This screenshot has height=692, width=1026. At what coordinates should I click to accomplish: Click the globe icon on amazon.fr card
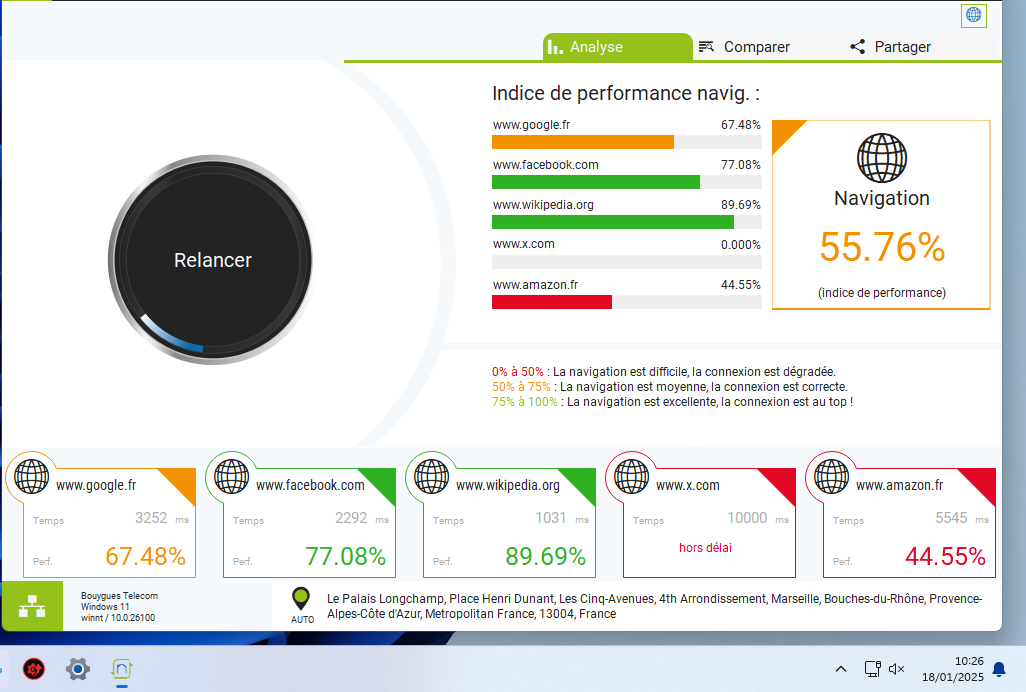[x=831, y=476]
